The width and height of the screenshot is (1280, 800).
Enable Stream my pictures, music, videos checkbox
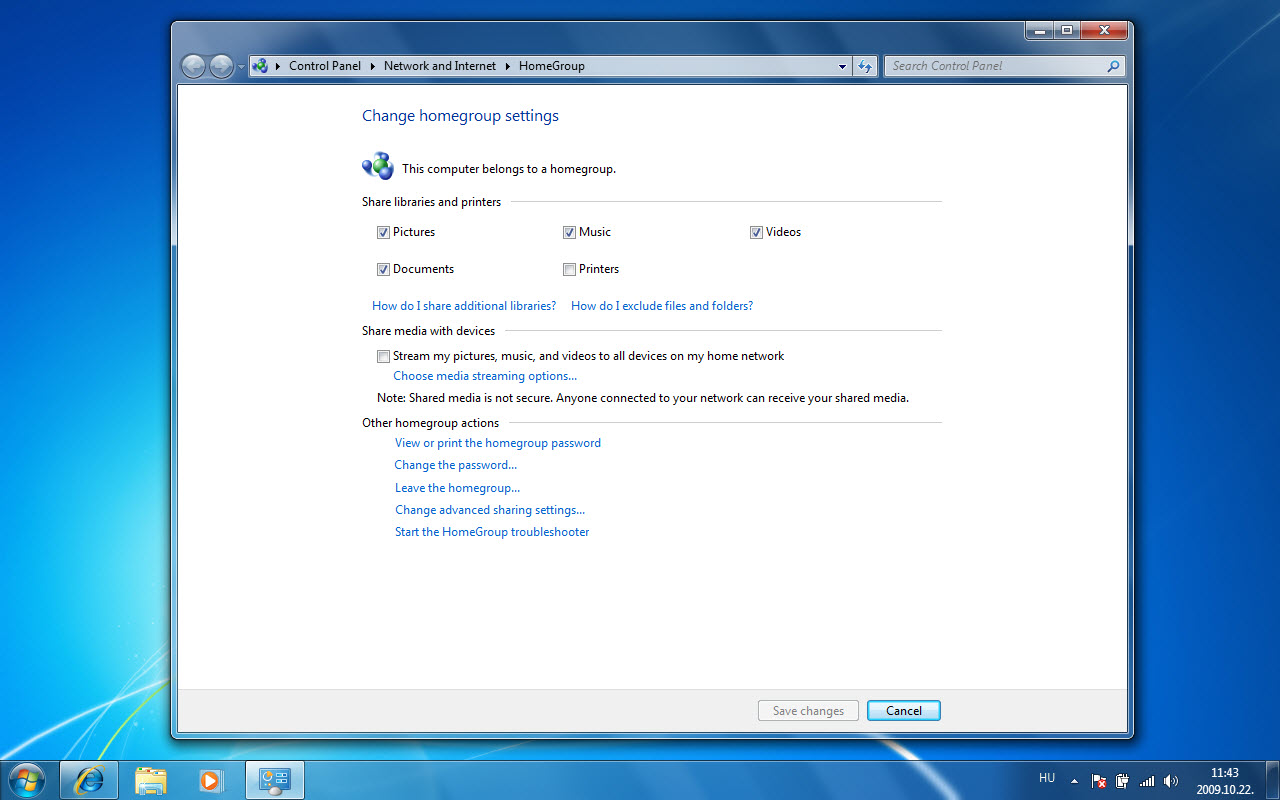tap(383, 356)
